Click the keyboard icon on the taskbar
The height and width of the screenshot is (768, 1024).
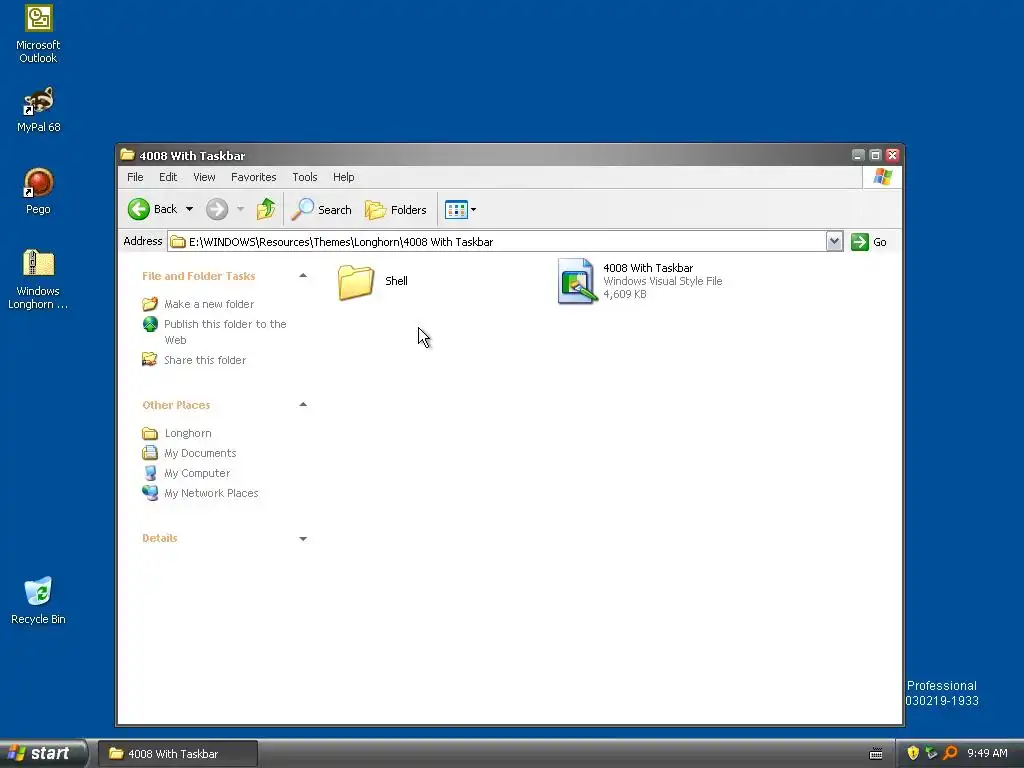pyautogui.click(x=876, y=754)
